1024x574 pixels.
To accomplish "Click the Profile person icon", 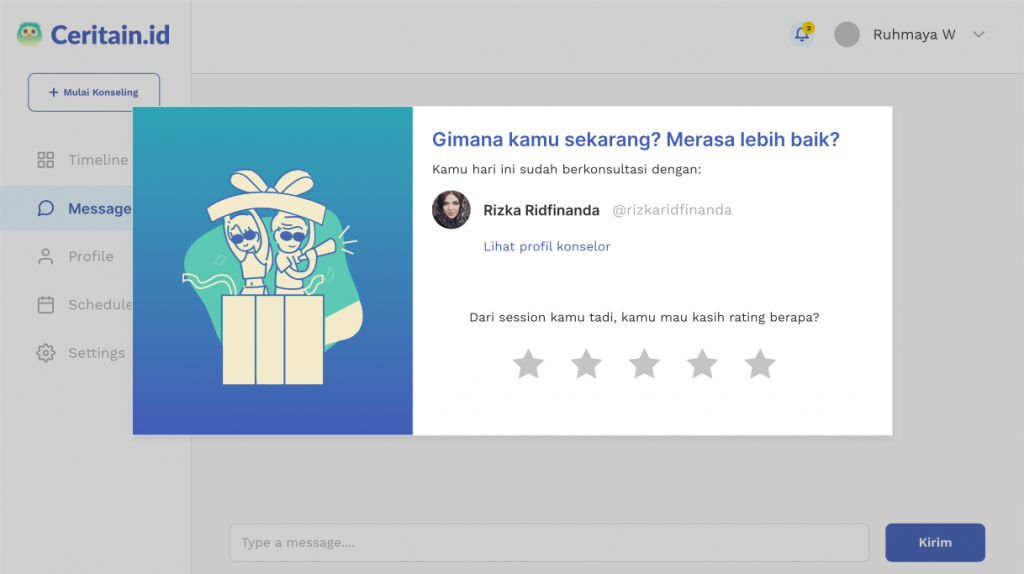I will point(46,257).
